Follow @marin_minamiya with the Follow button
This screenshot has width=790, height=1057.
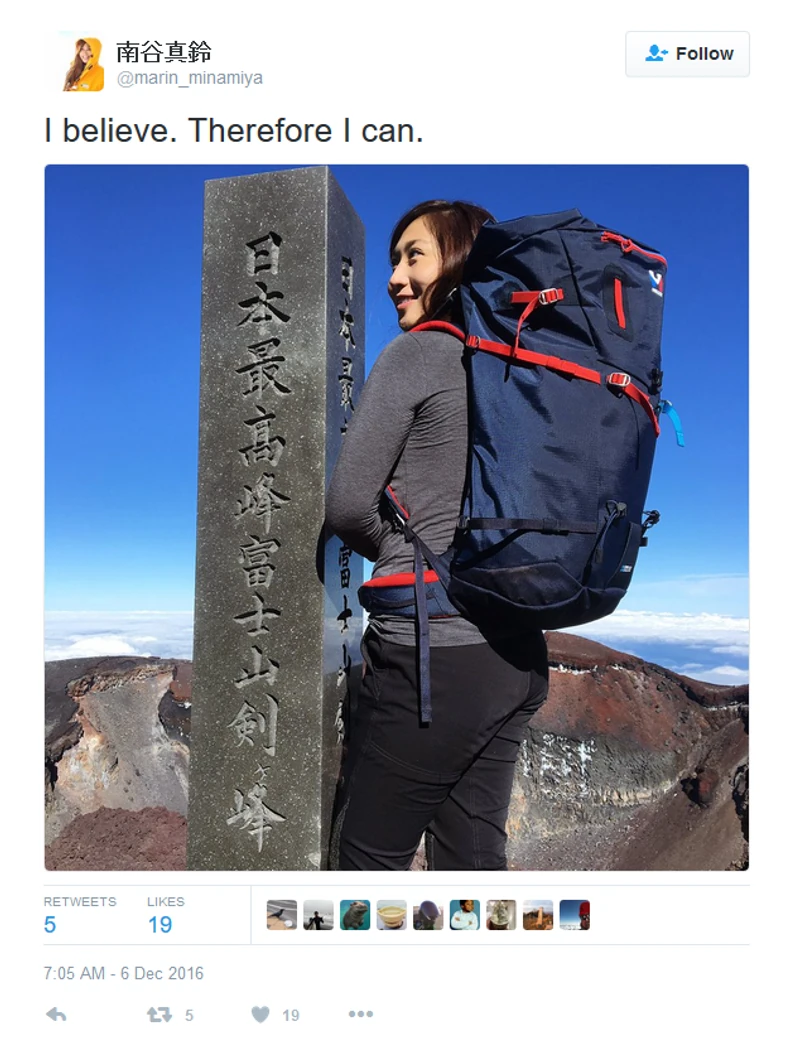(x=687, y=54)
